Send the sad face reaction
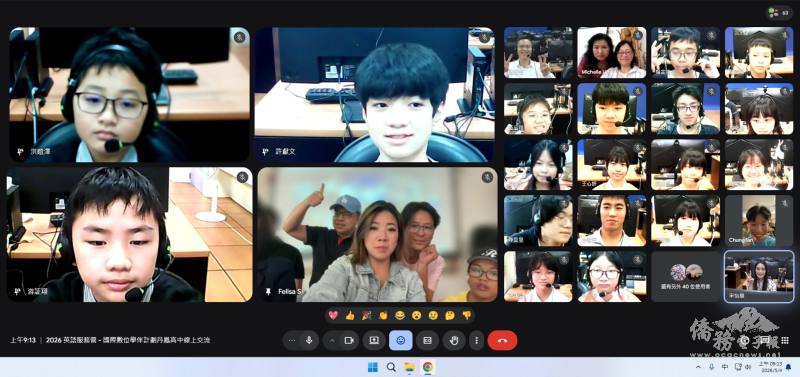Viewport: 800px width, 377px height. click(x=433, y=315)
